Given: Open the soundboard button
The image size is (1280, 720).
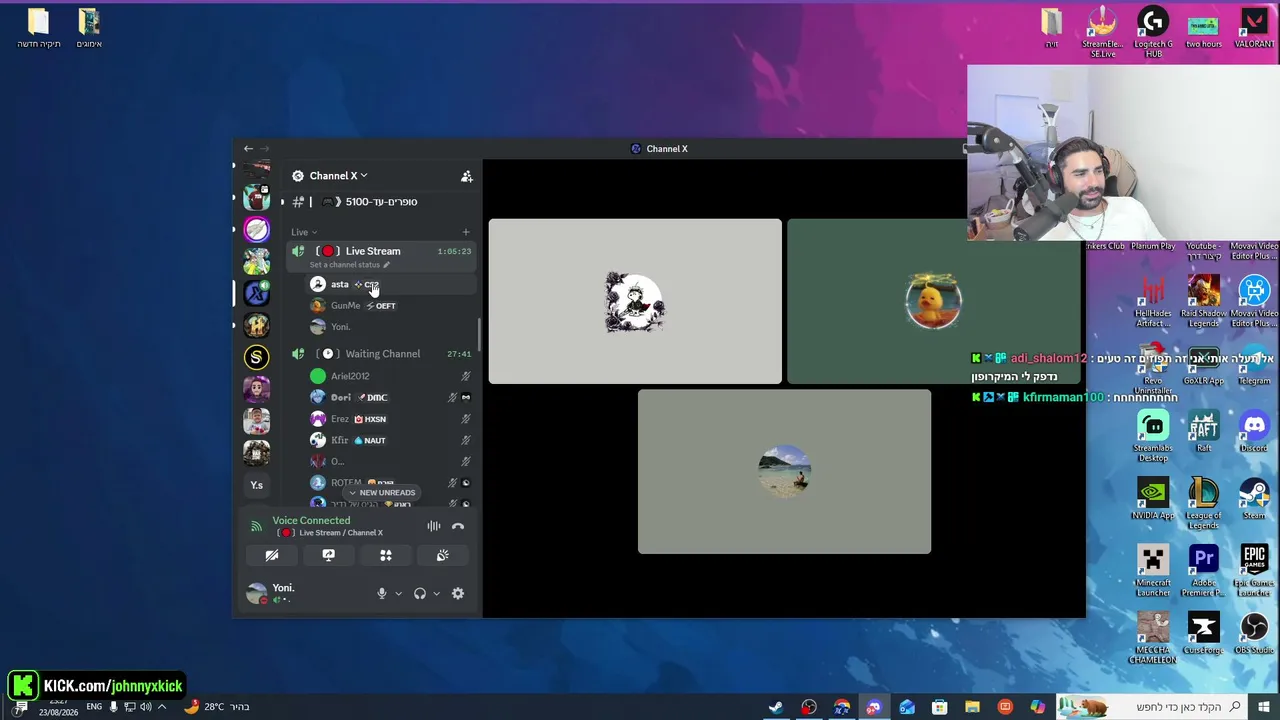Looking at the screenshot, I should (443, 556).
